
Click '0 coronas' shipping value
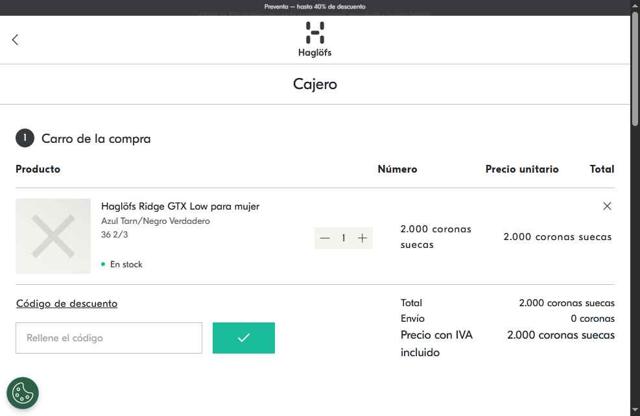coord(593,318)
